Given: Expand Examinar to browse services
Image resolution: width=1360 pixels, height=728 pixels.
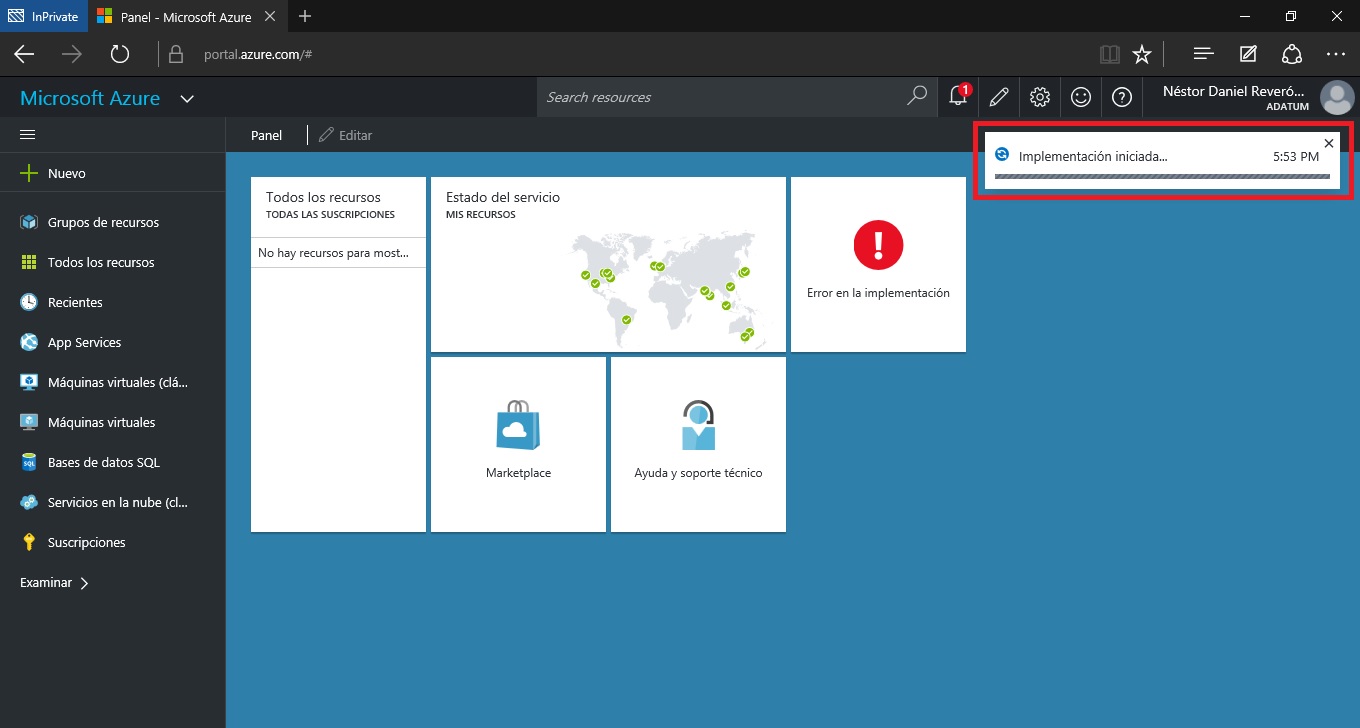Looking at the screenshot, I should point(54,583).
